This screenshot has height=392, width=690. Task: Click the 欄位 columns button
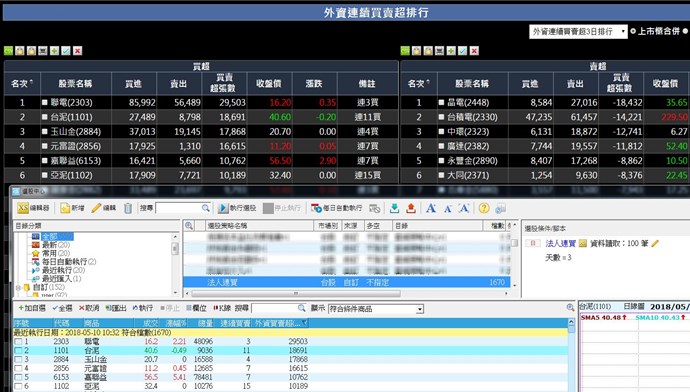(196, 308)
